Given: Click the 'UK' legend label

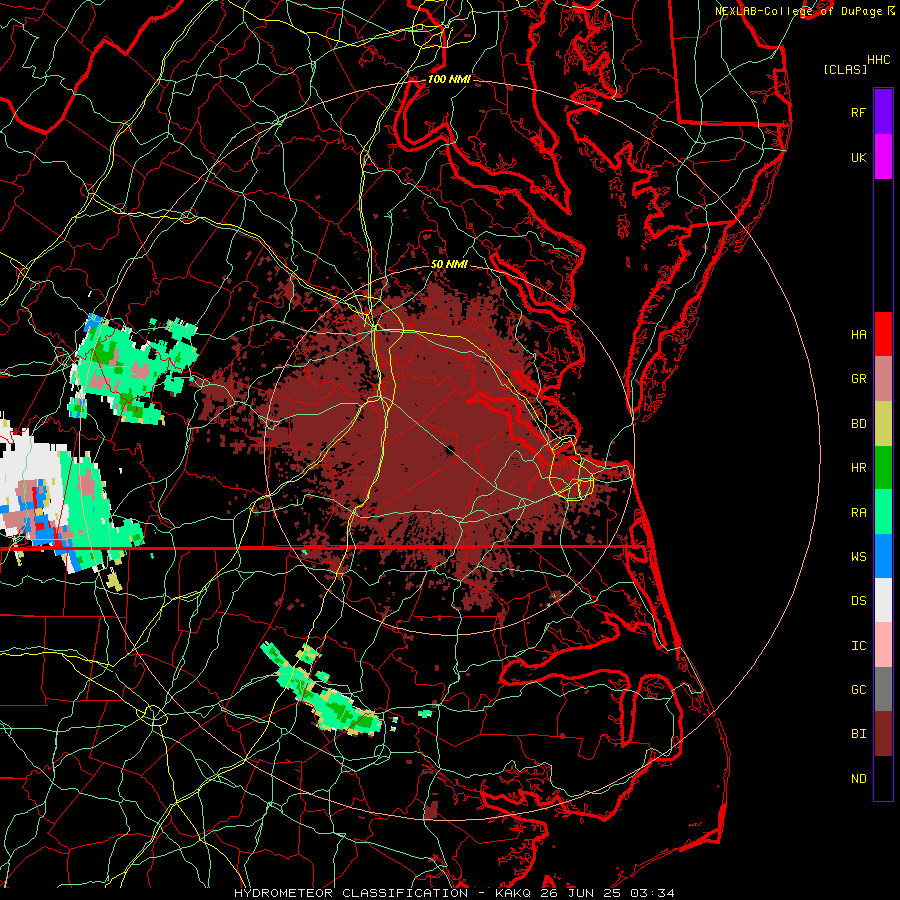Looking at the screenshot, I should point(858,157).
